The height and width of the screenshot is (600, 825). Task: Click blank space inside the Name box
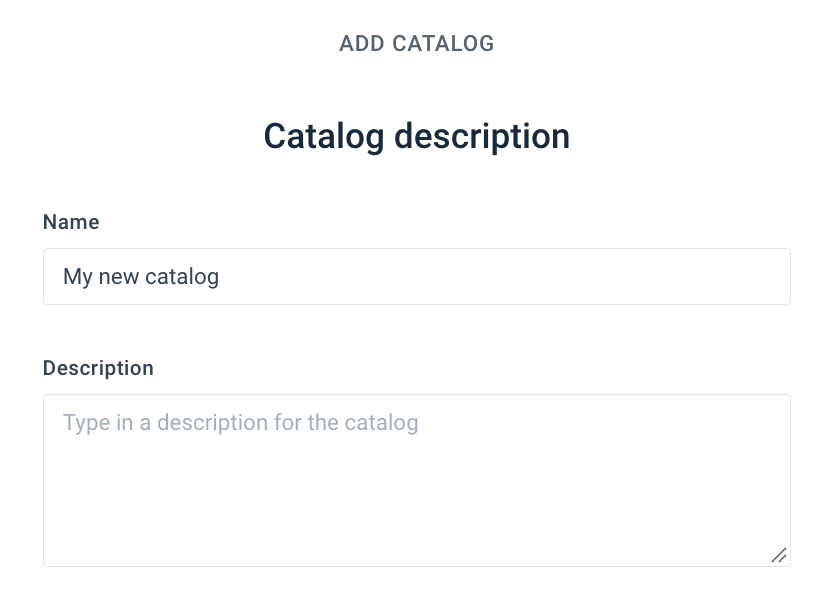tap(505, 276)
